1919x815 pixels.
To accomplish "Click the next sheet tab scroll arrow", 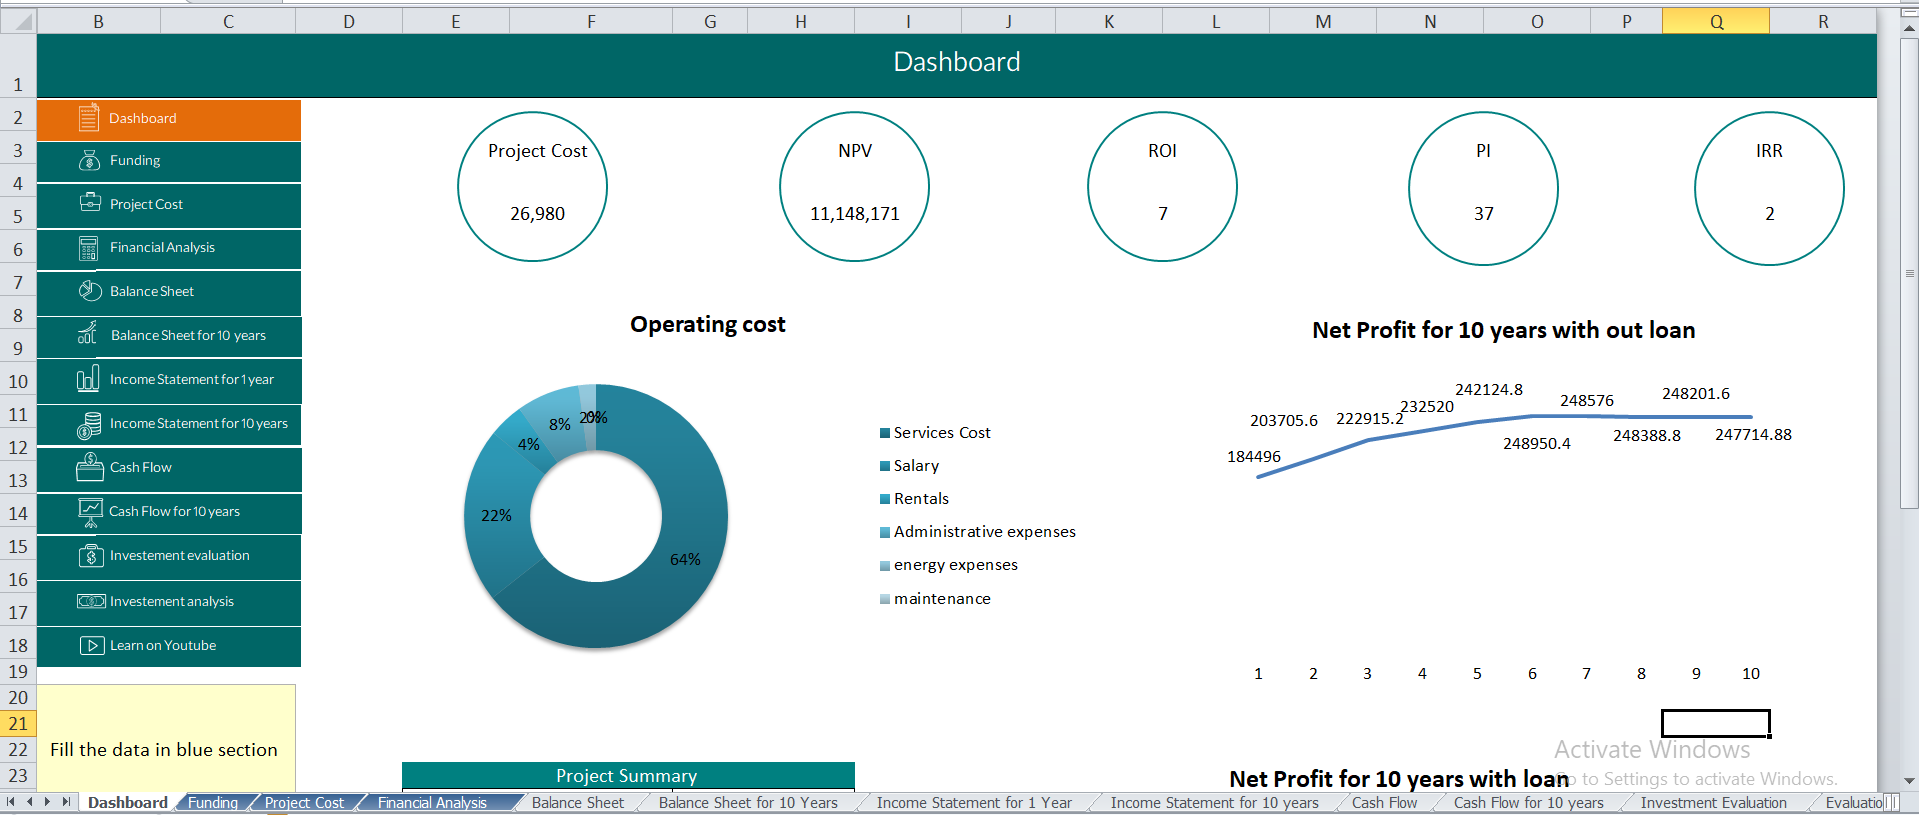I will coord(47,802).
